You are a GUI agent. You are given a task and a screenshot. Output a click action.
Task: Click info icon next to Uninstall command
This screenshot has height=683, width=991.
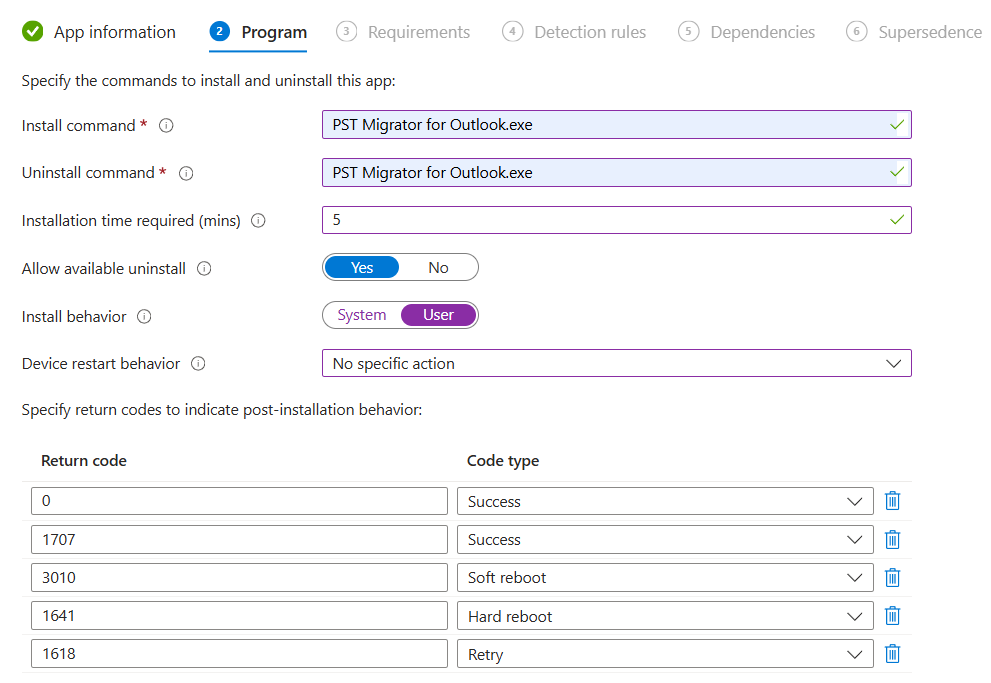186,173
